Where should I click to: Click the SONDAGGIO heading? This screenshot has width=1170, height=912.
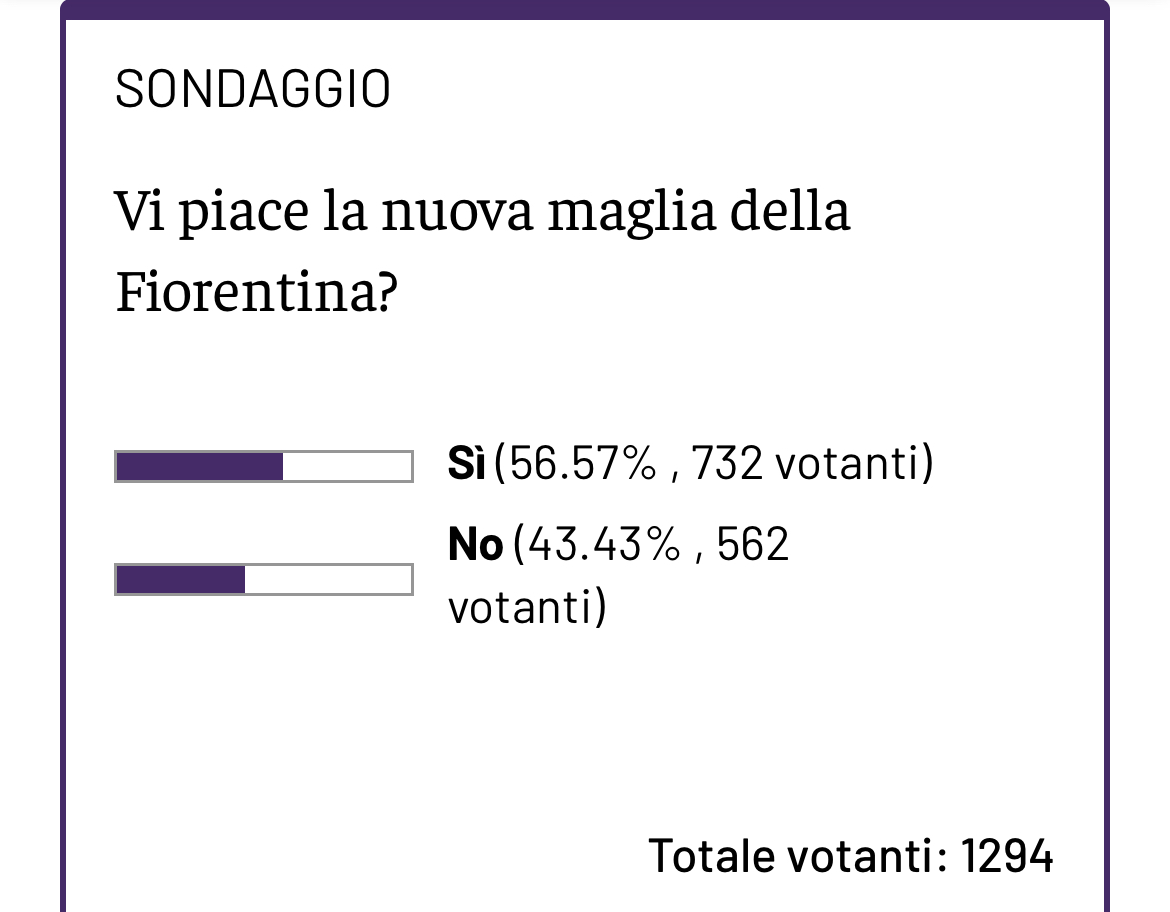click(253, 90)
